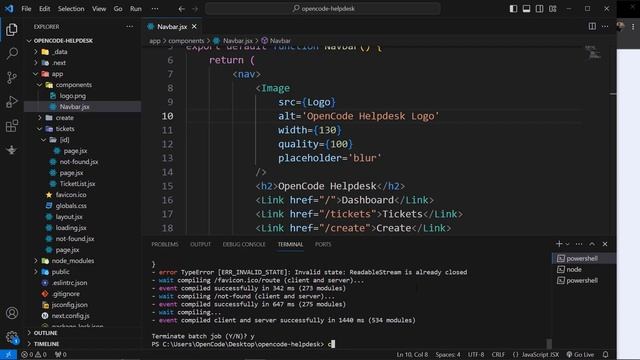Maximize the panel size with chevron

(x=592, y=244)
